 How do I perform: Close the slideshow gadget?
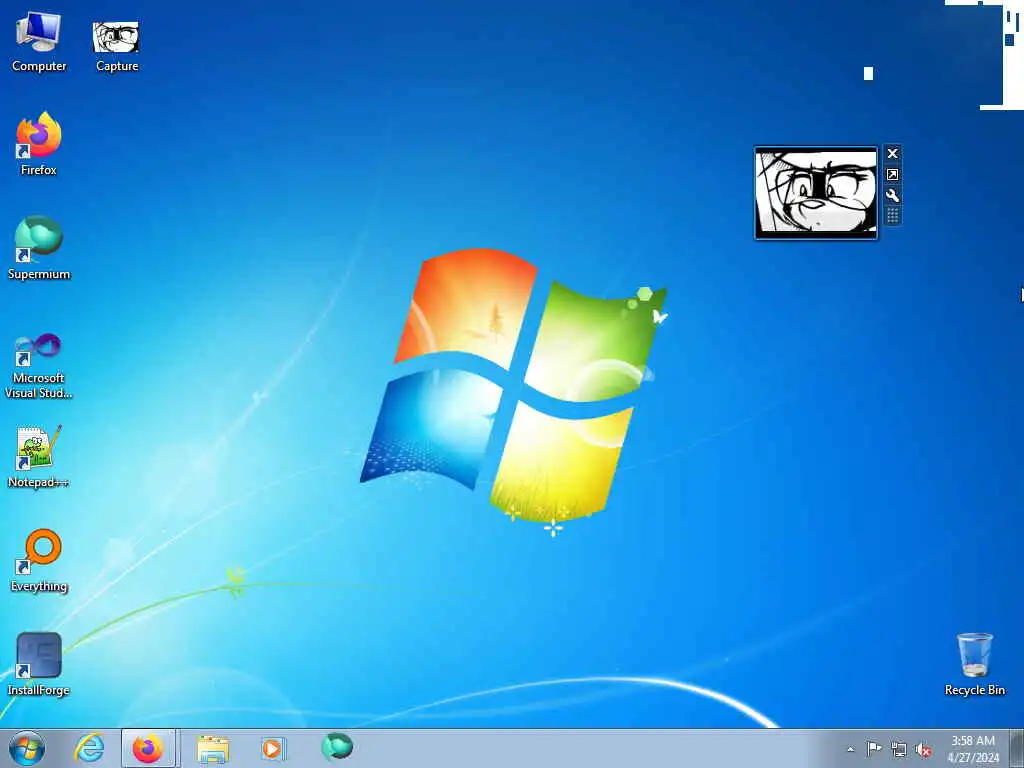[892, 153]
